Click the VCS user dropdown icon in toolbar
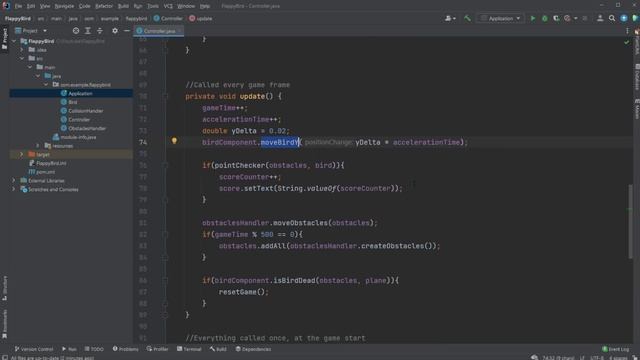The image size is (640, 360). point(450,18)
